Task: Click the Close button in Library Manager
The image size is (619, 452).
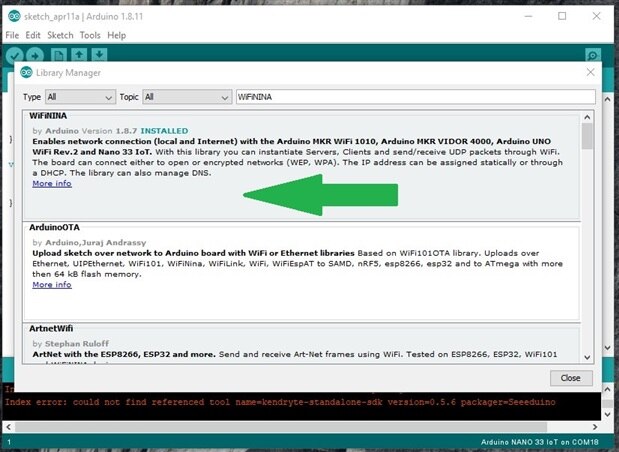Action: click(x=571, y=378)
